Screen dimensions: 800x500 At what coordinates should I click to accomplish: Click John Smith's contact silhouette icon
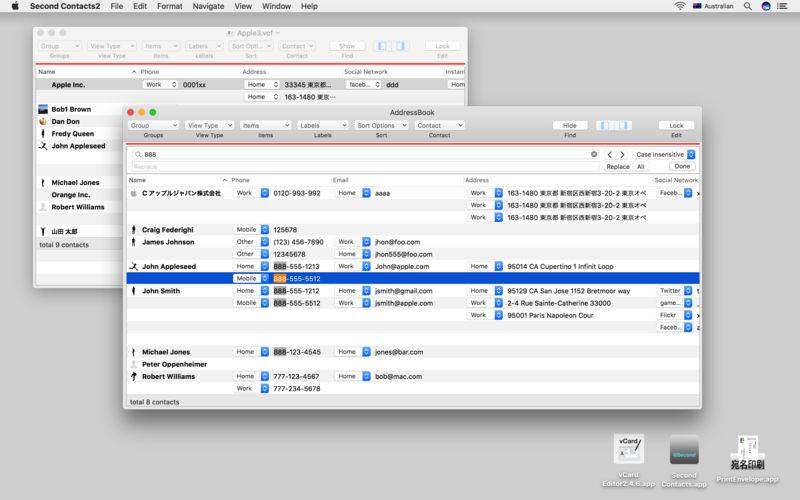(134, 291)
